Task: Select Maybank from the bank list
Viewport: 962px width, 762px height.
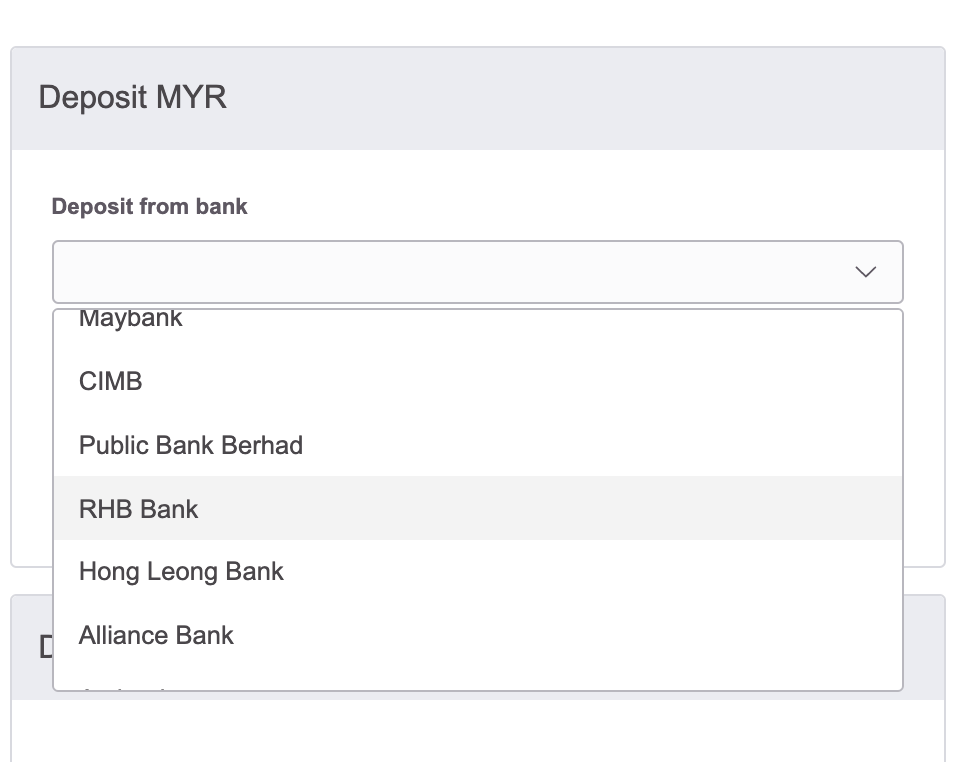Action: coord(477,318)
